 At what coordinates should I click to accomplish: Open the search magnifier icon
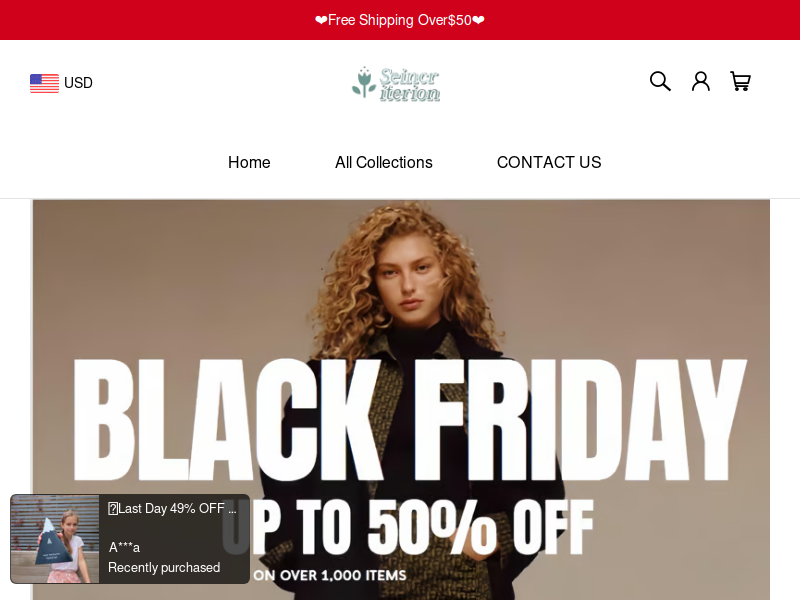click(660, 81)
